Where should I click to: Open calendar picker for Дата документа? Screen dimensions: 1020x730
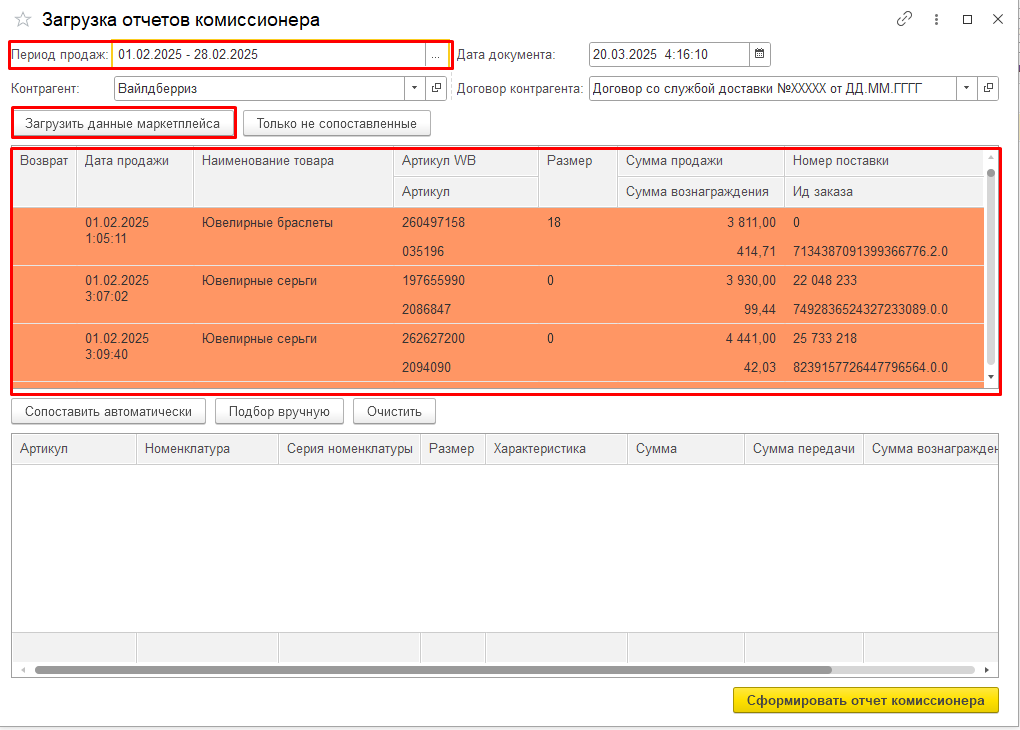click(759, 54)
